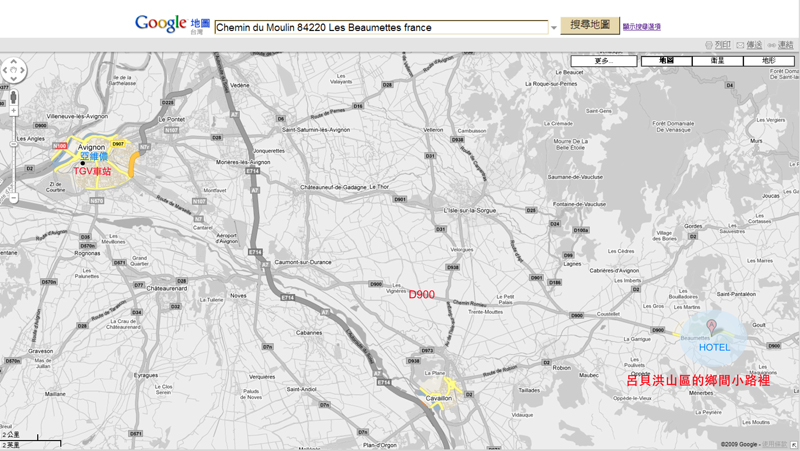800x451 pixels.
Task: Click the red D900 annotation label
Action: tap(421, 294)
